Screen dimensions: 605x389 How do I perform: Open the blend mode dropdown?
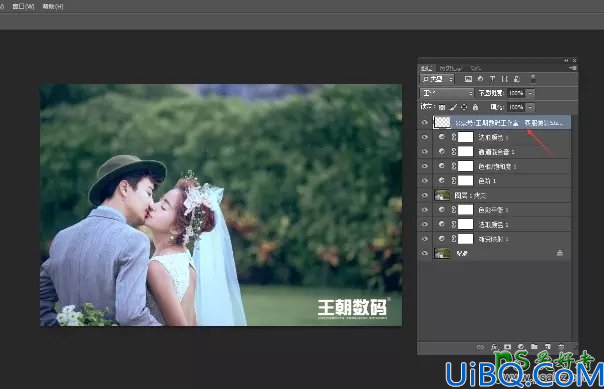click(x=446, y=93)
